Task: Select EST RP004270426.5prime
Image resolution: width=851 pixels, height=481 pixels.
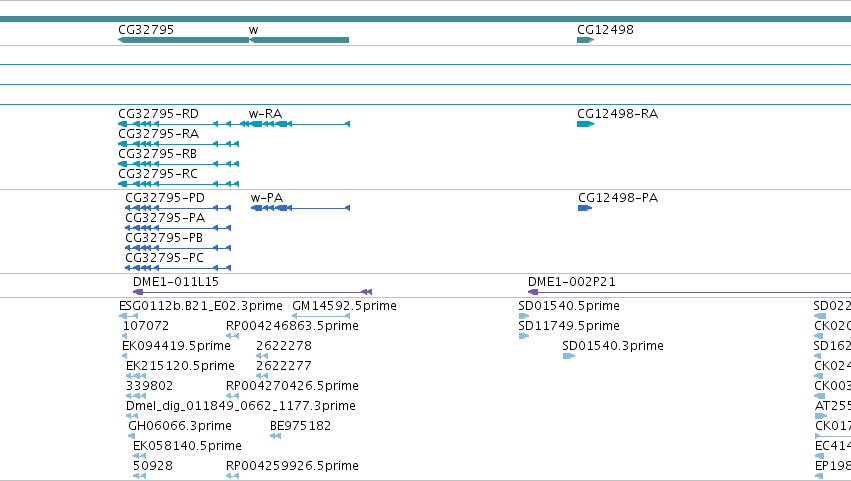Action: (293, 387)
